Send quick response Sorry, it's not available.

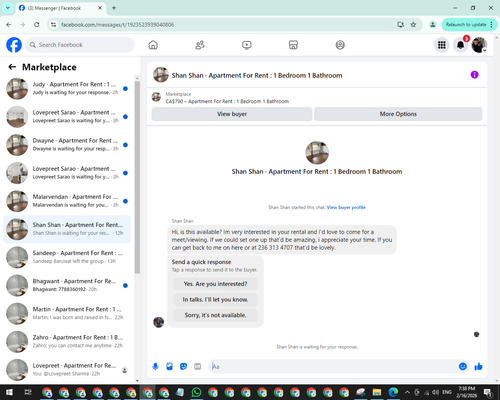(215, 315)
